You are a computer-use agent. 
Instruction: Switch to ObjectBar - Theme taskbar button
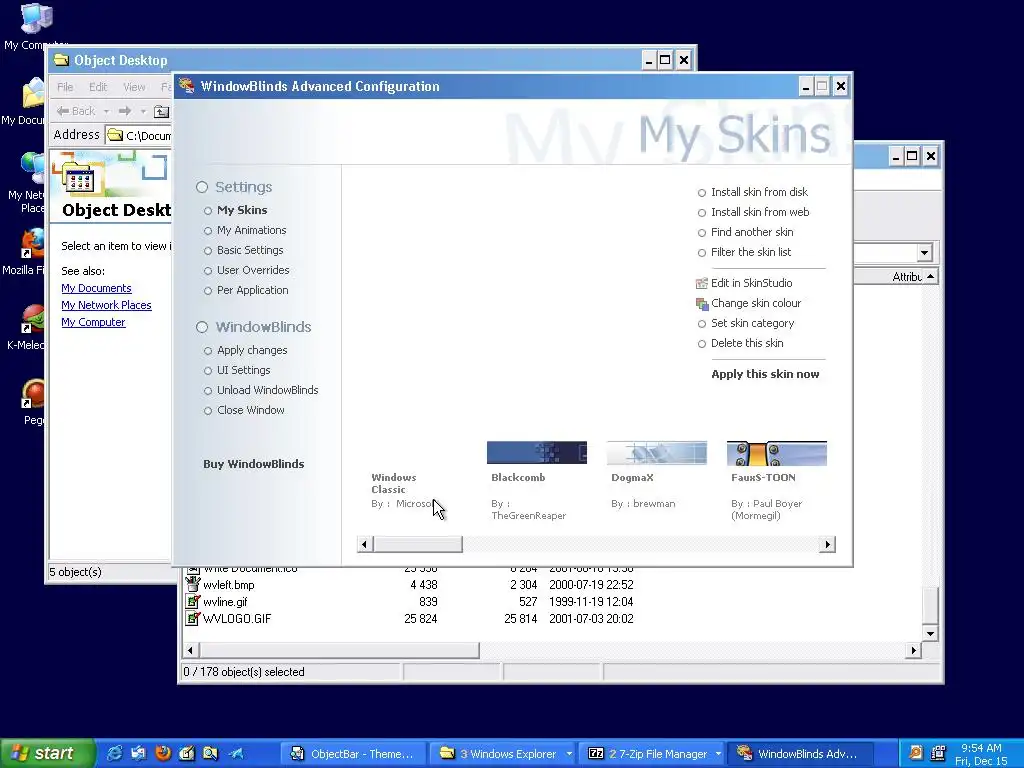coord(355,754)
